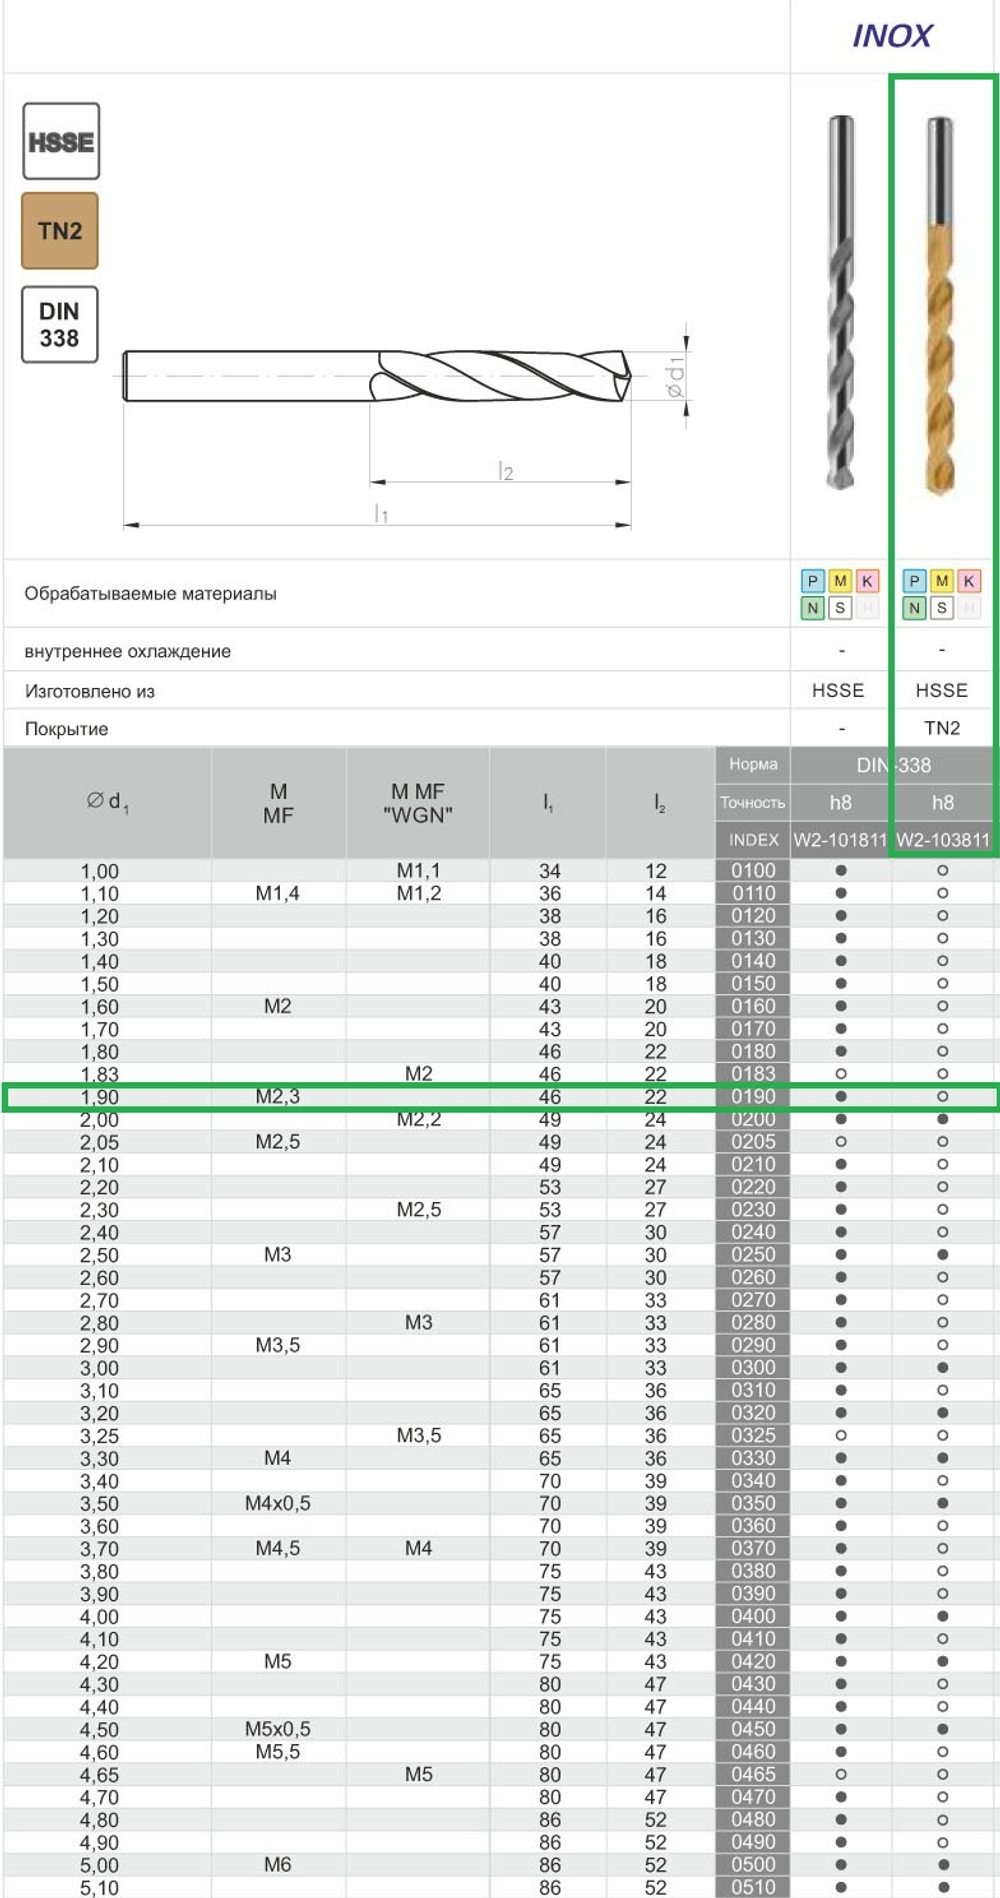Viewport: 1000px width, 1898px height.
Task: Click the W2-101811 availability dot in row 0100
Action: point(841,871)
